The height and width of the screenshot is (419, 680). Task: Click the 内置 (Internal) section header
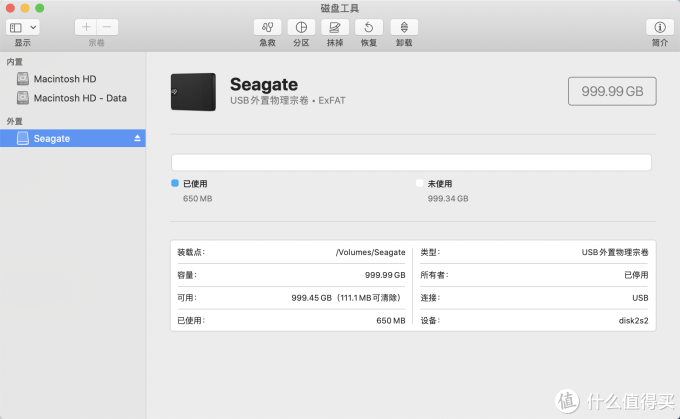[x=14, y=62]
